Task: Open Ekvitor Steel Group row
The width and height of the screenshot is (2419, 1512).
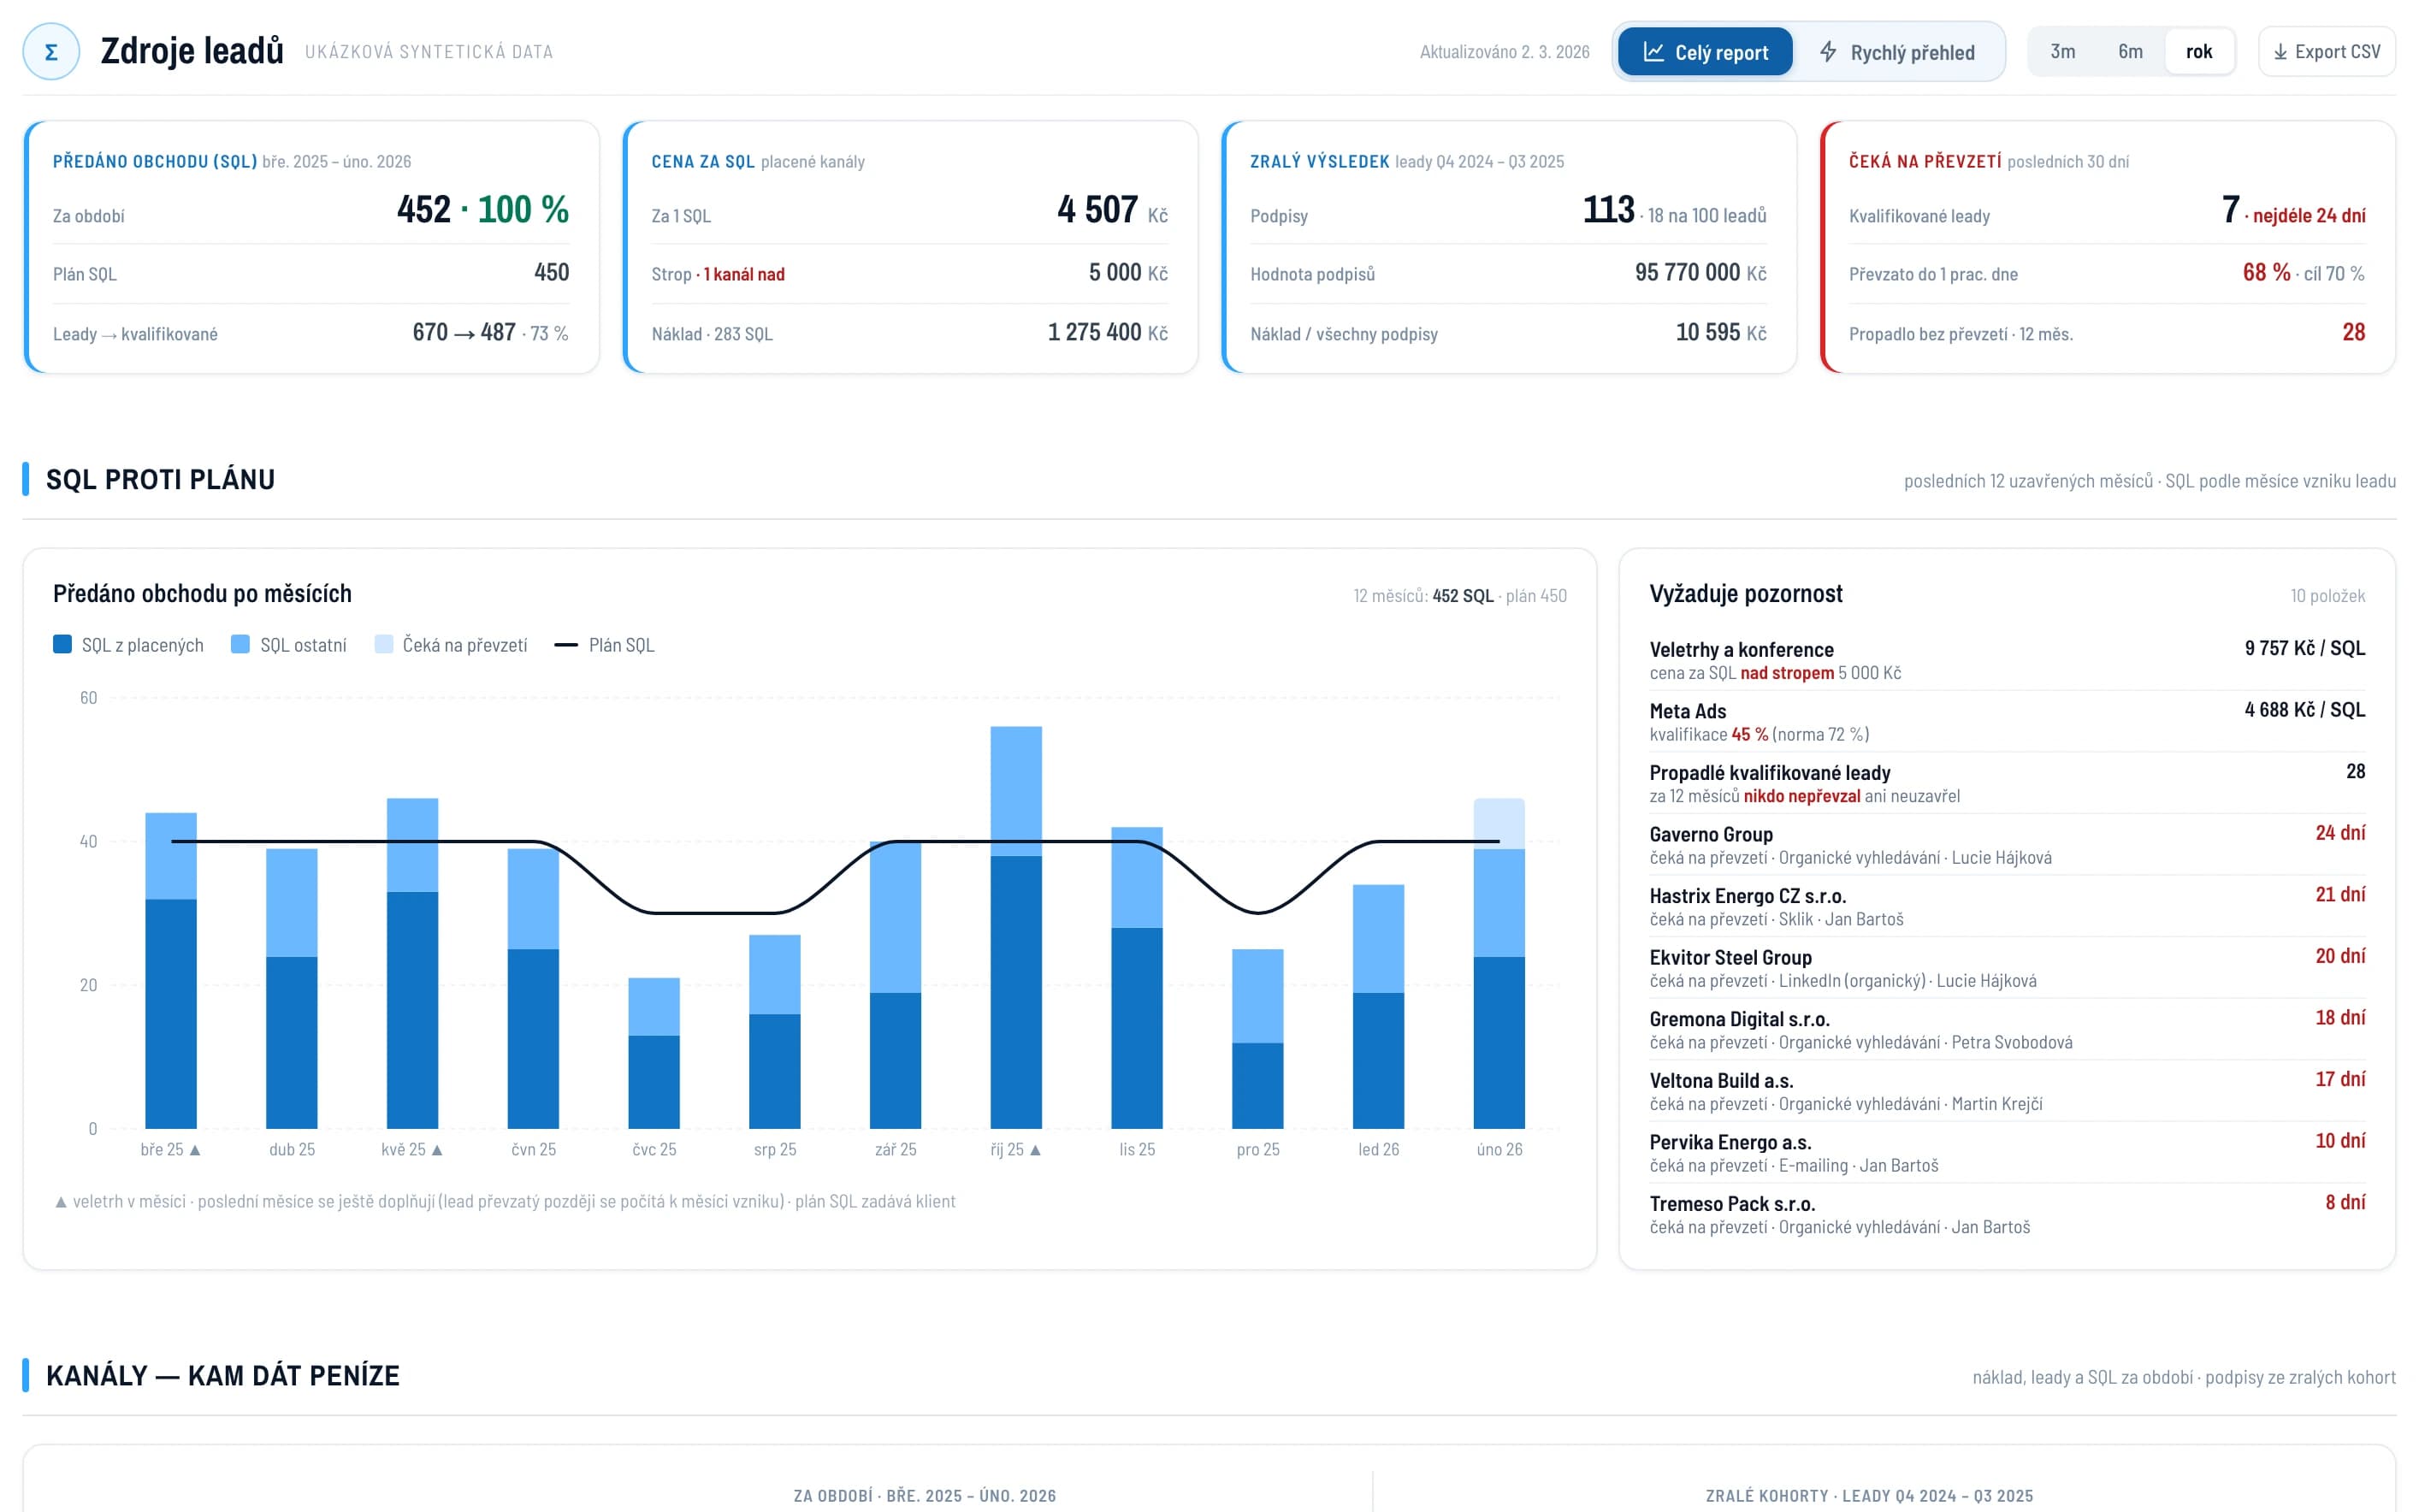Action: click(2006, 968)
